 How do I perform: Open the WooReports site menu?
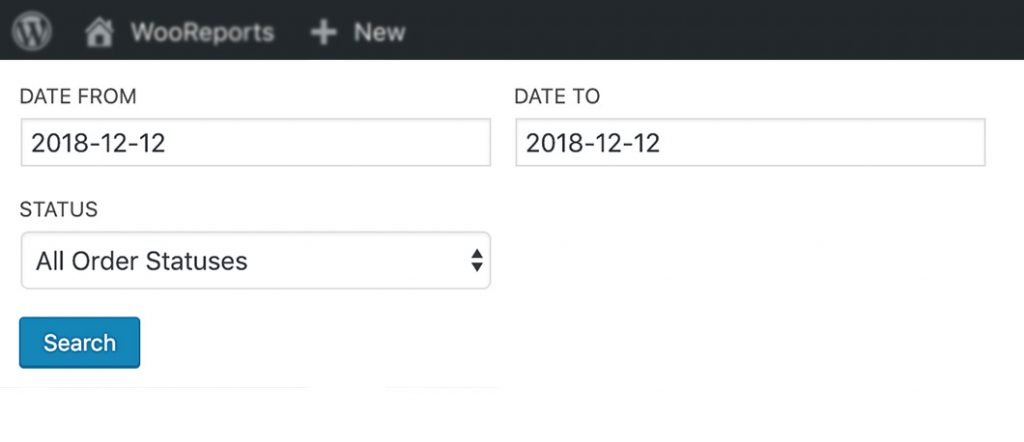click(180, 32)
